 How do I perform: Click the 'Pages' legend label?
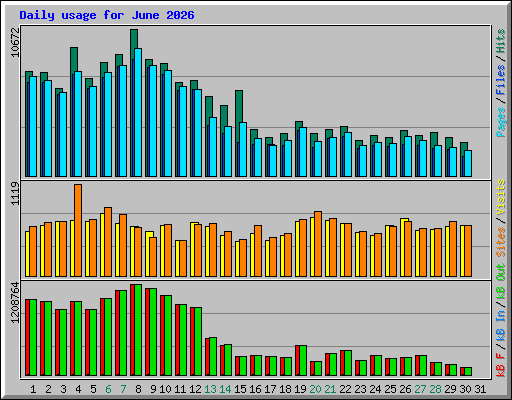501,122
